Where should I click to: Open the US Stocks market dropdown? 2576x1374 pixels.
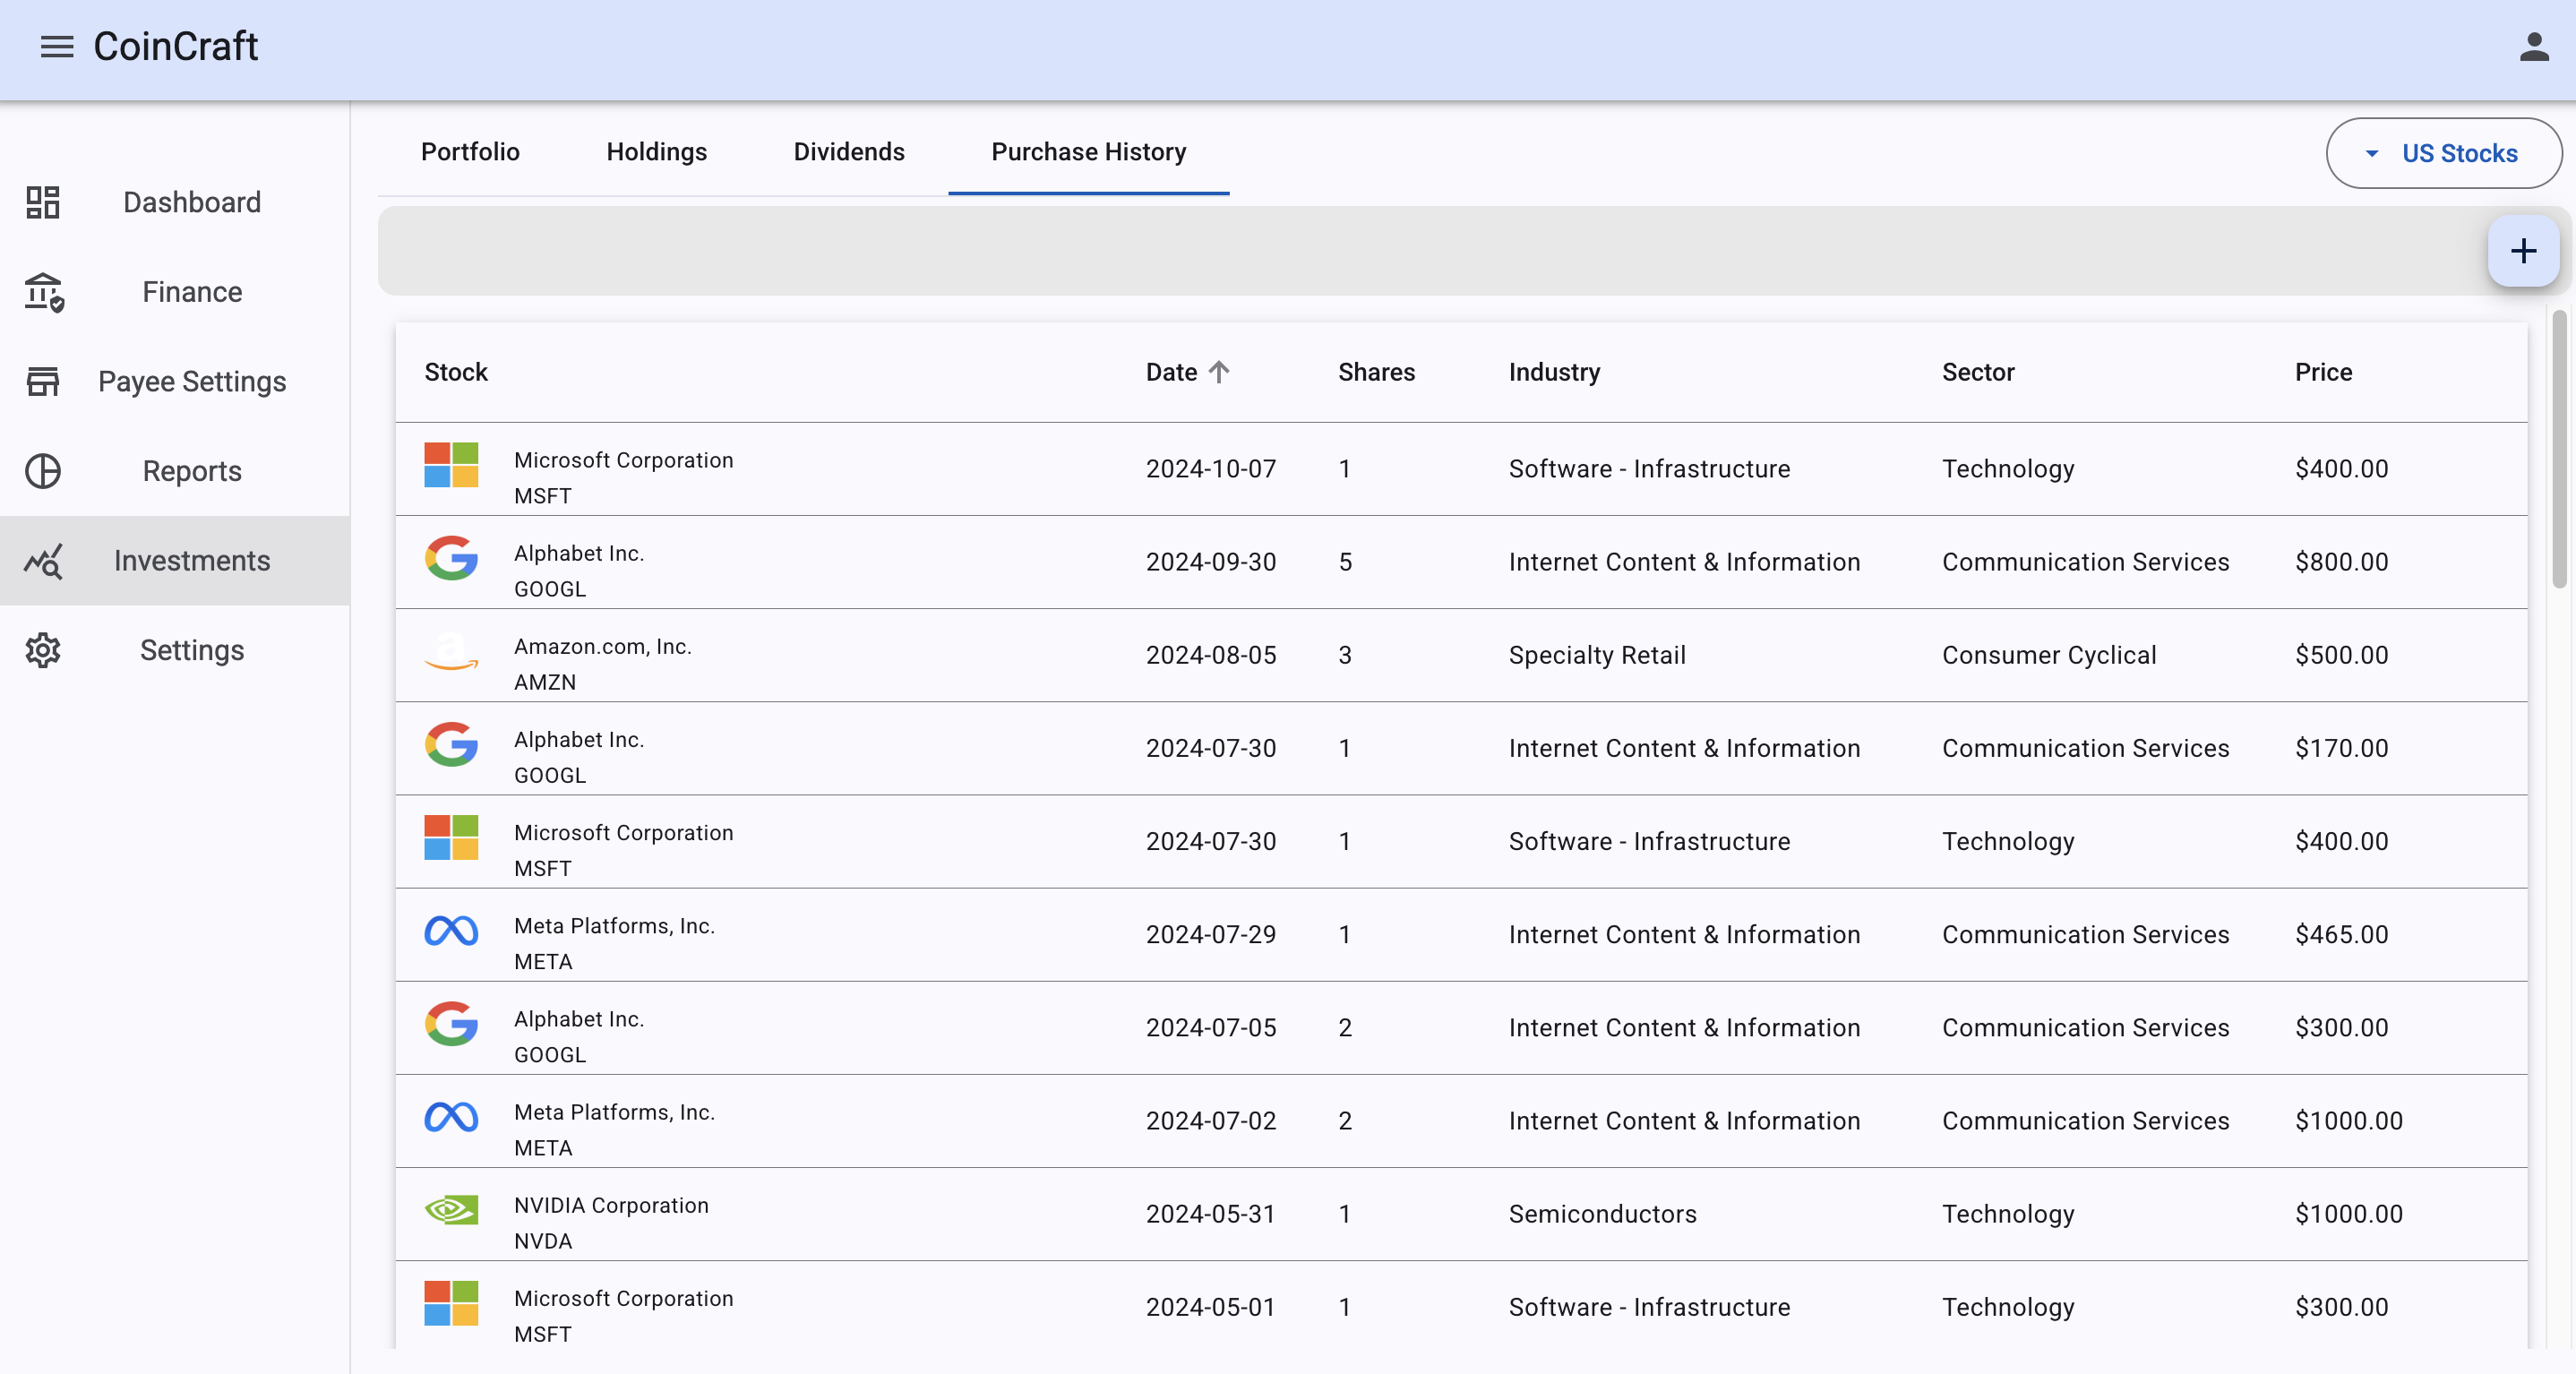(2443, 153)
